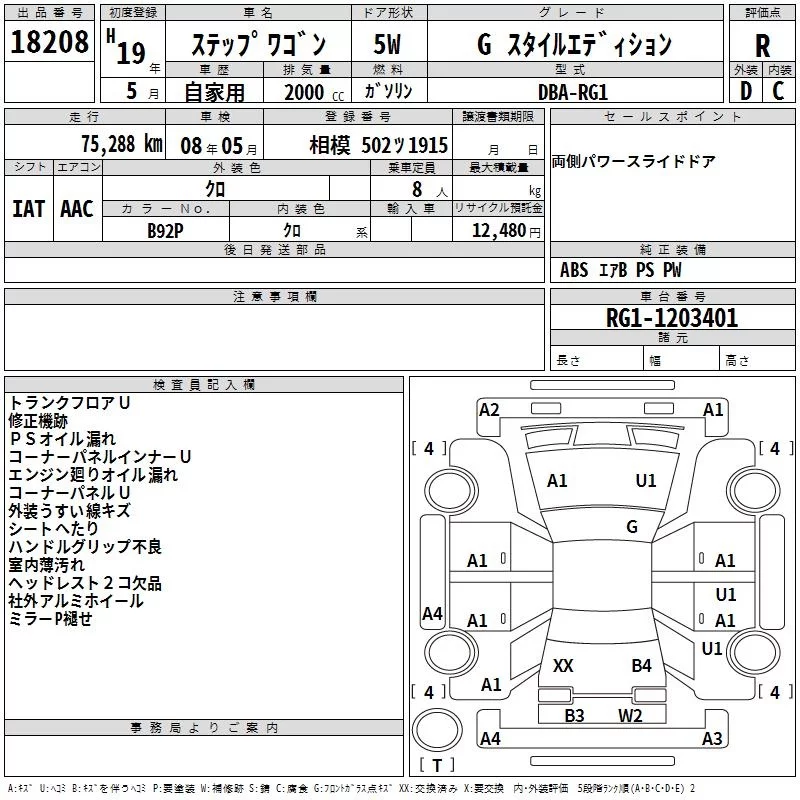Click the note PSオイル漏れ
This screenshot has height=800, width=800.
click(62, 439)
